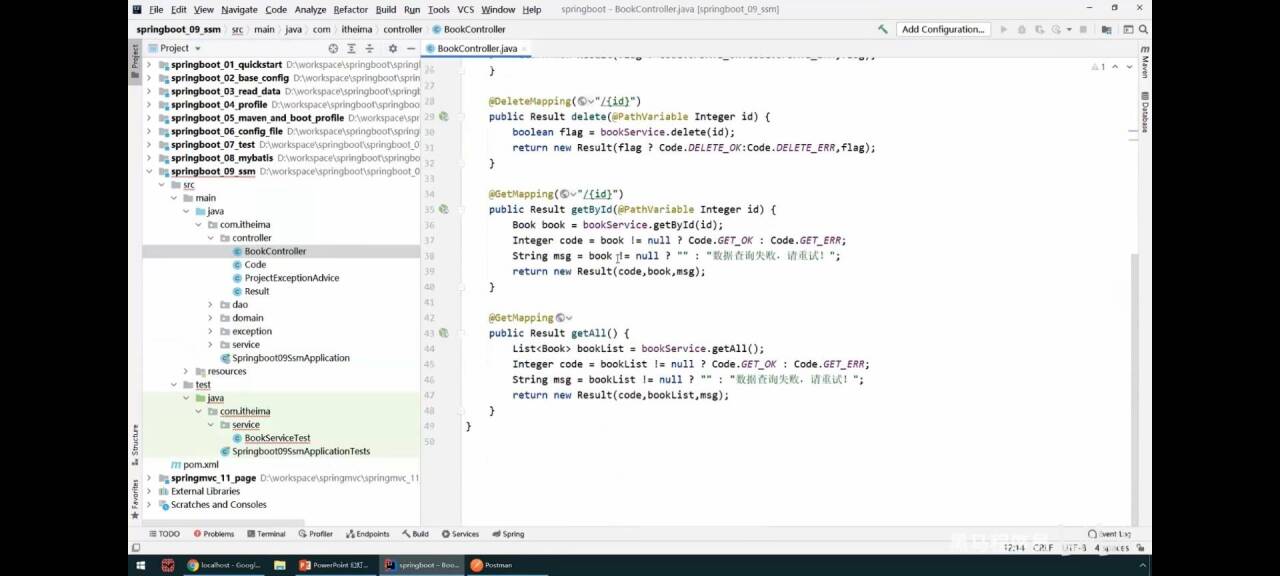
Task: Expand the dao package node
Action: 210,305
